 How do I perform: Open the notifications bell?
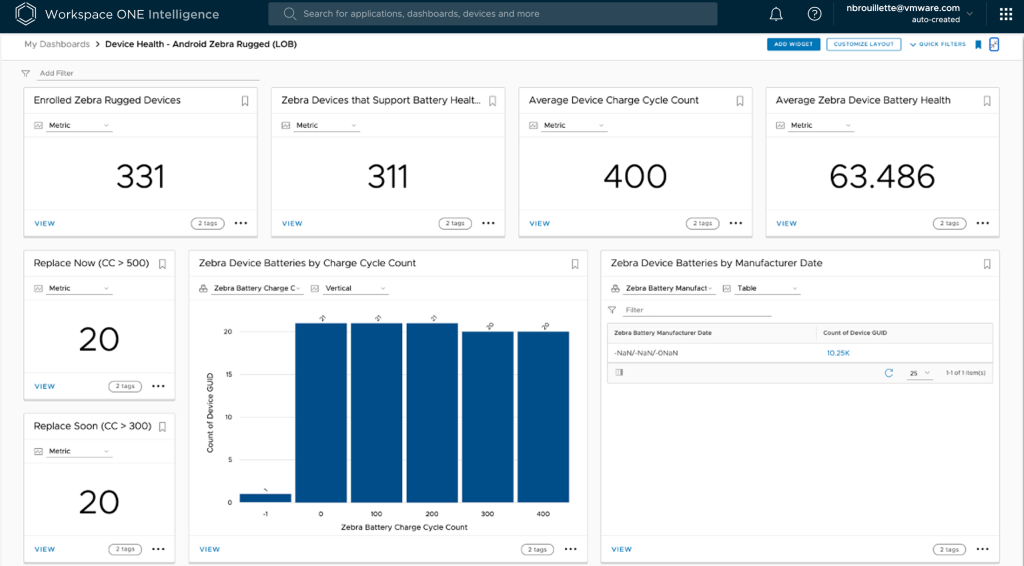[x=776, y=14]
